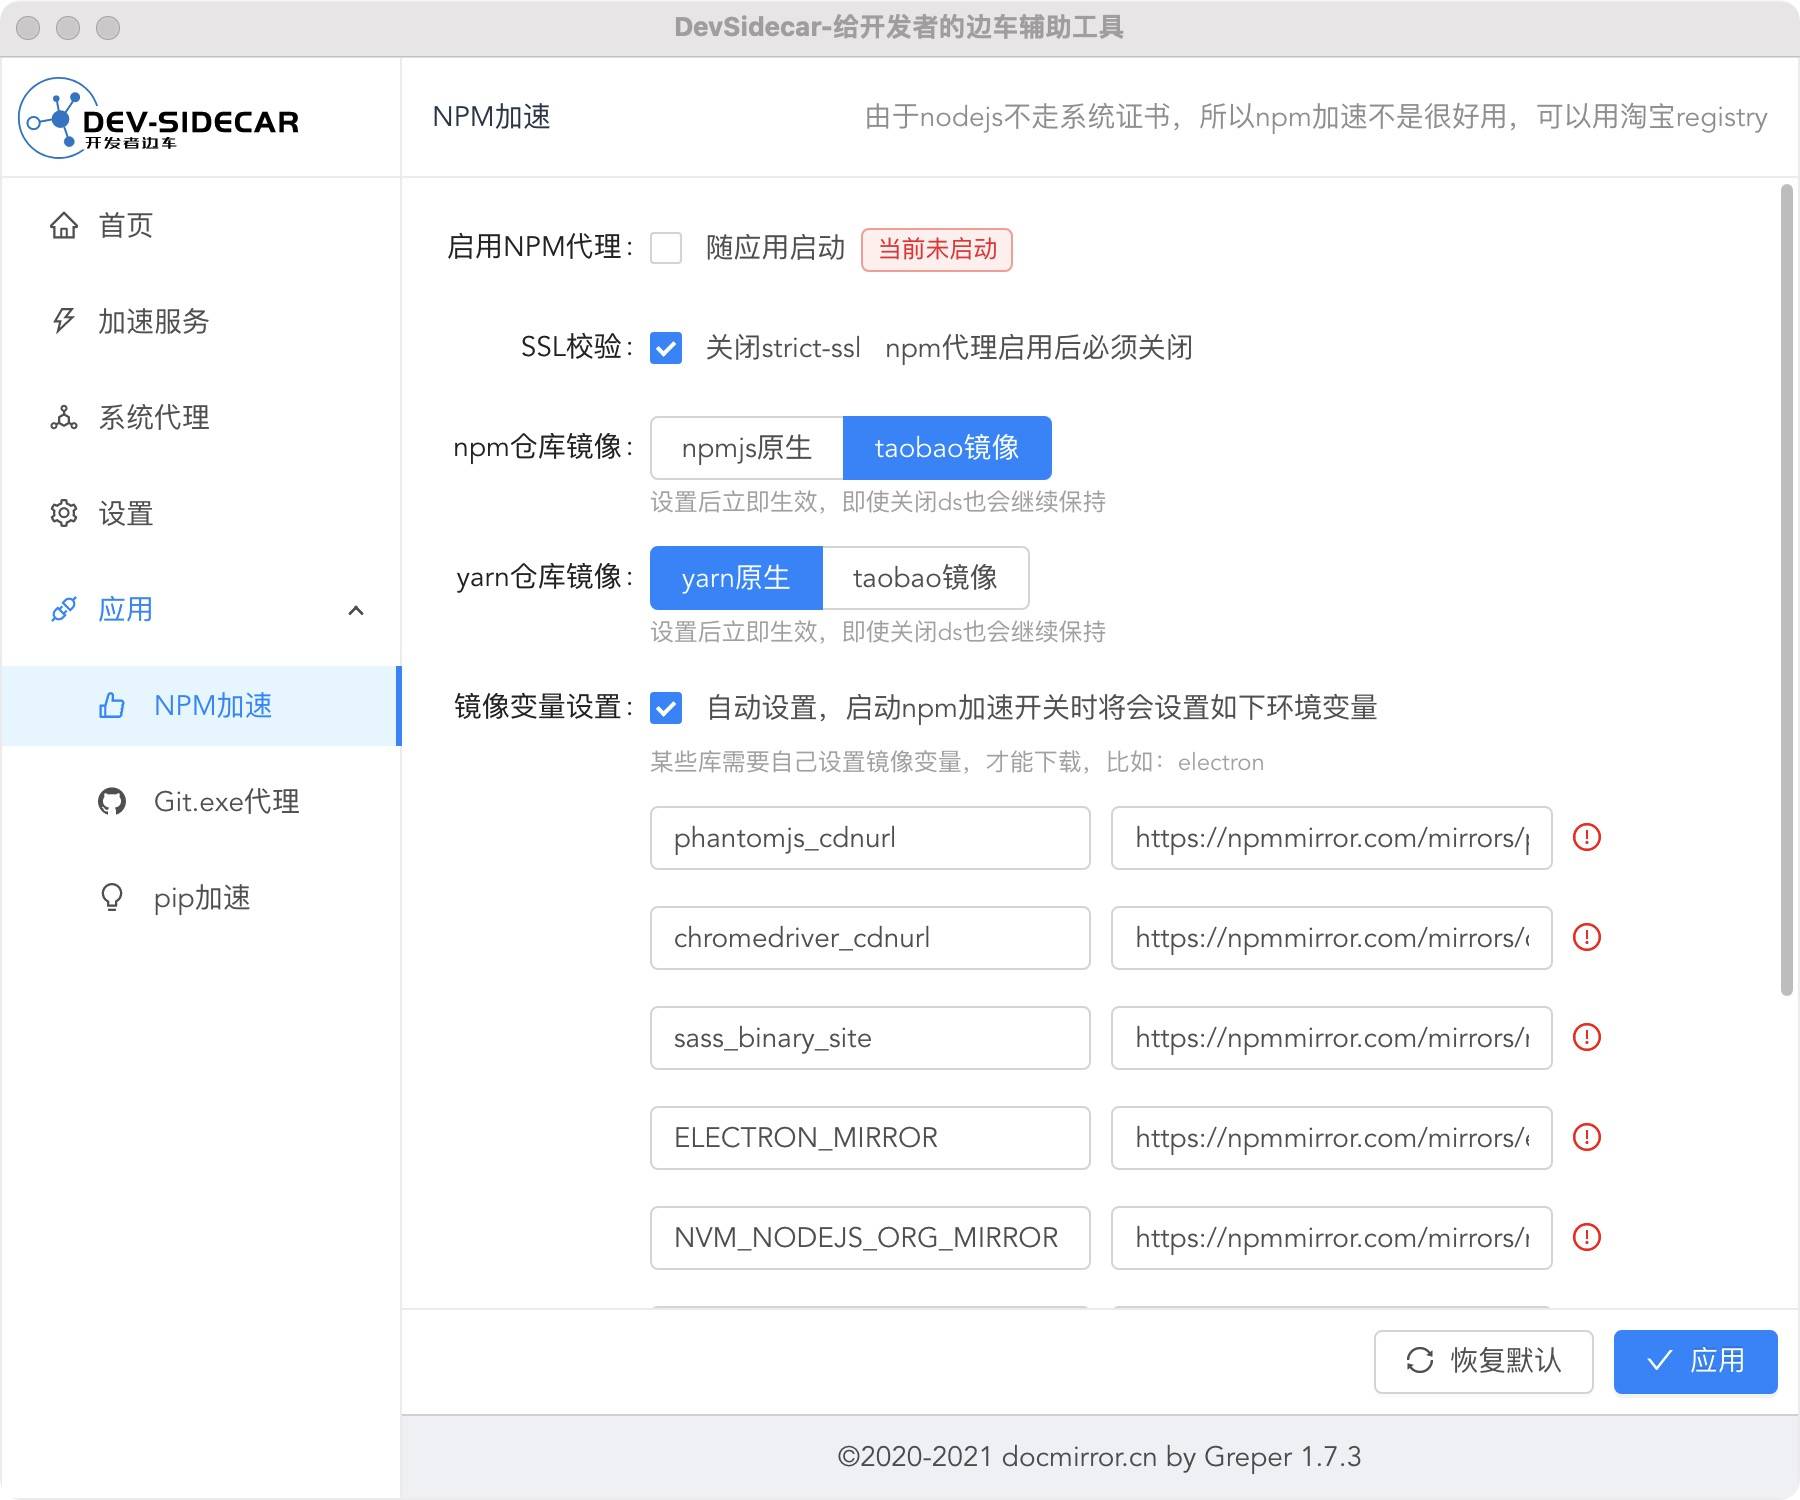1800x1500 pixels.
Task: Click the URL field for chromedriver_cdnurl
Action: (x=1332, y=938)
